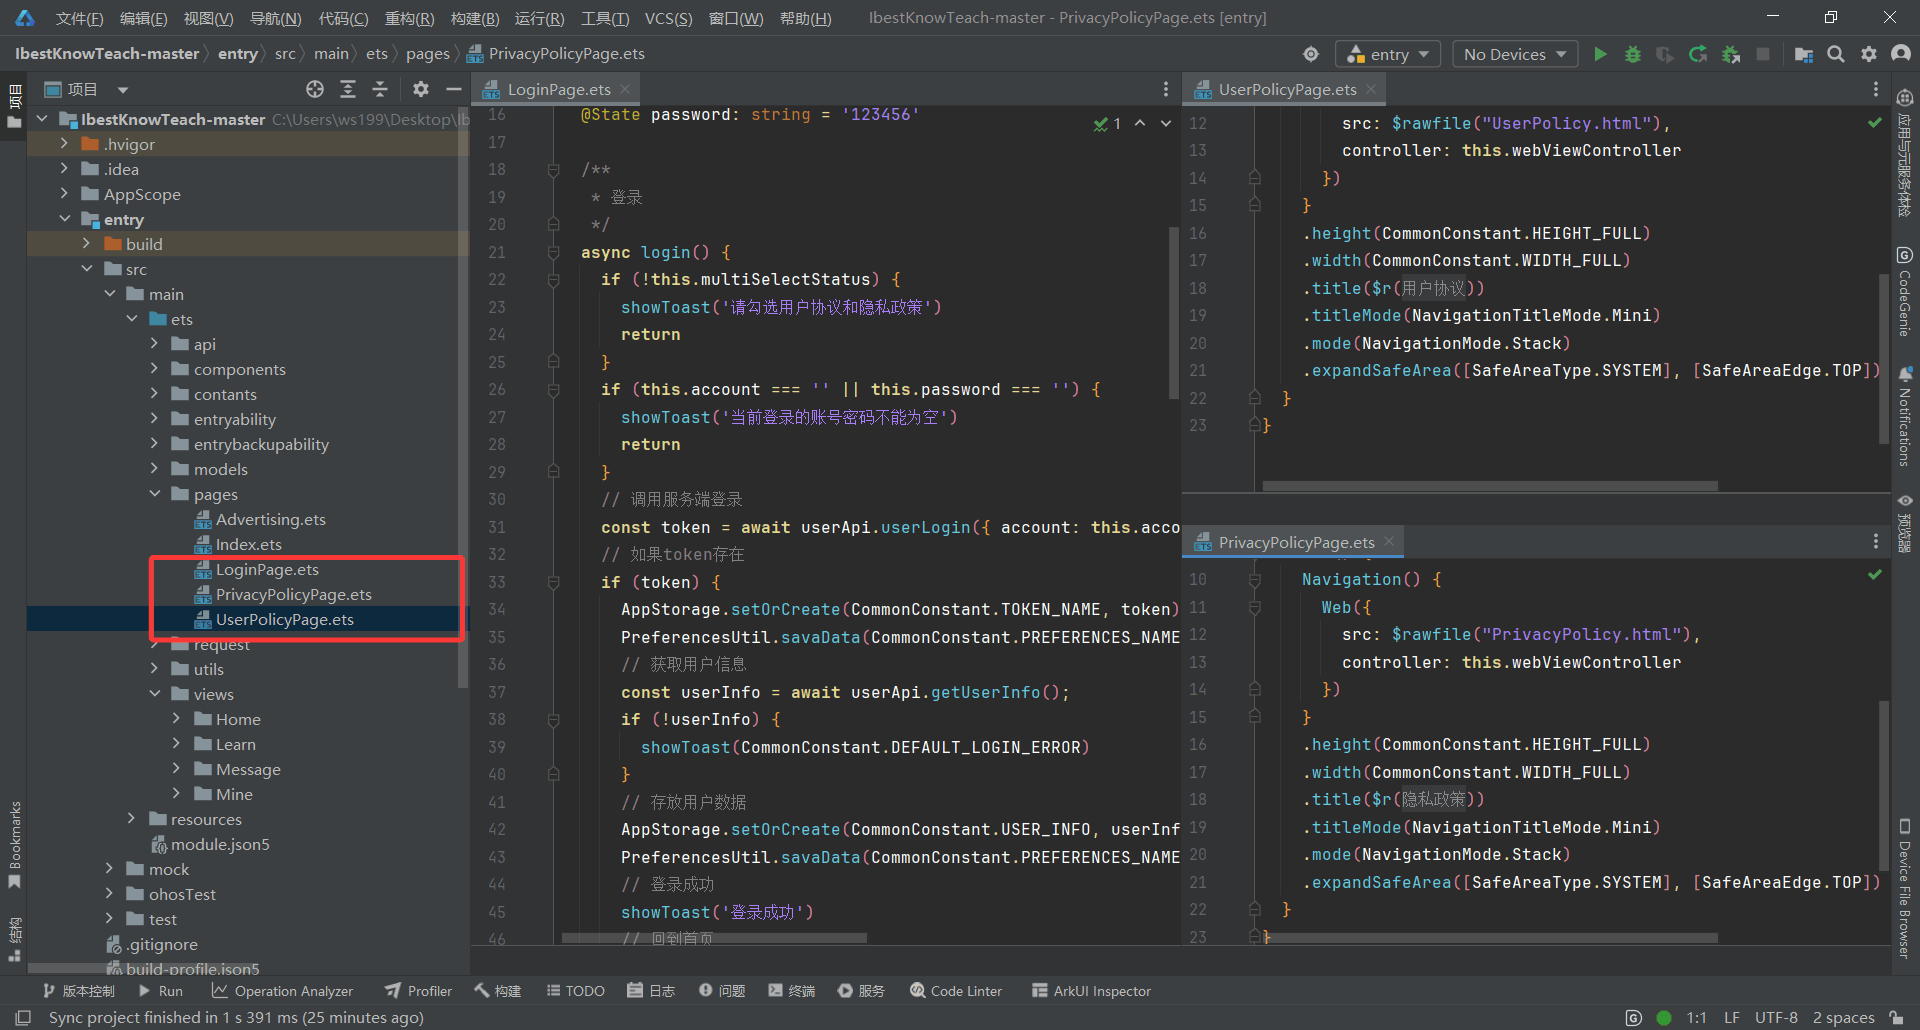
Task: Collapse the pages folder
Action: 154,494
